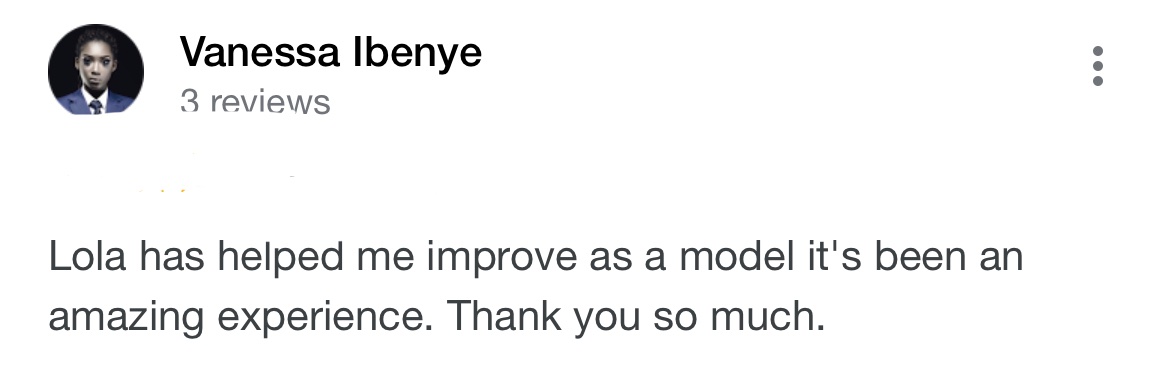
Task: Open reviewer name Vanessa Ibenye
Action: 331,53
